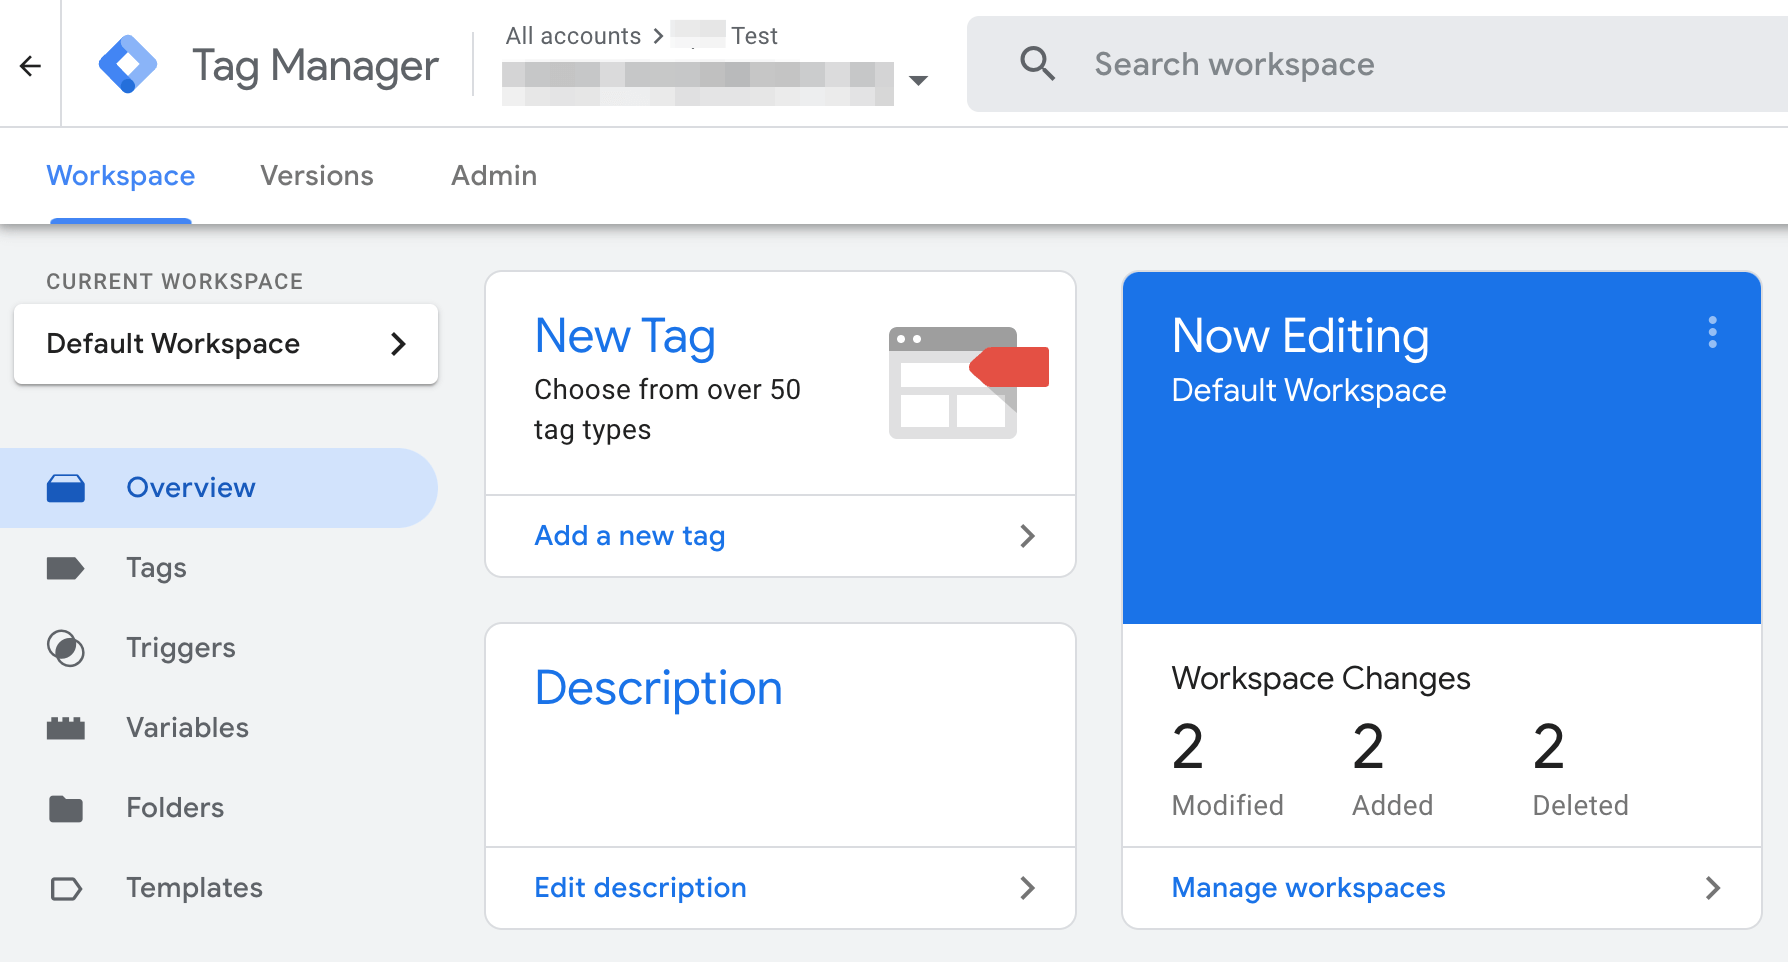Image resolution: width=1788 pixels, height=962 pixels.
Task: Click the Description heading
Action: point(658,688)
